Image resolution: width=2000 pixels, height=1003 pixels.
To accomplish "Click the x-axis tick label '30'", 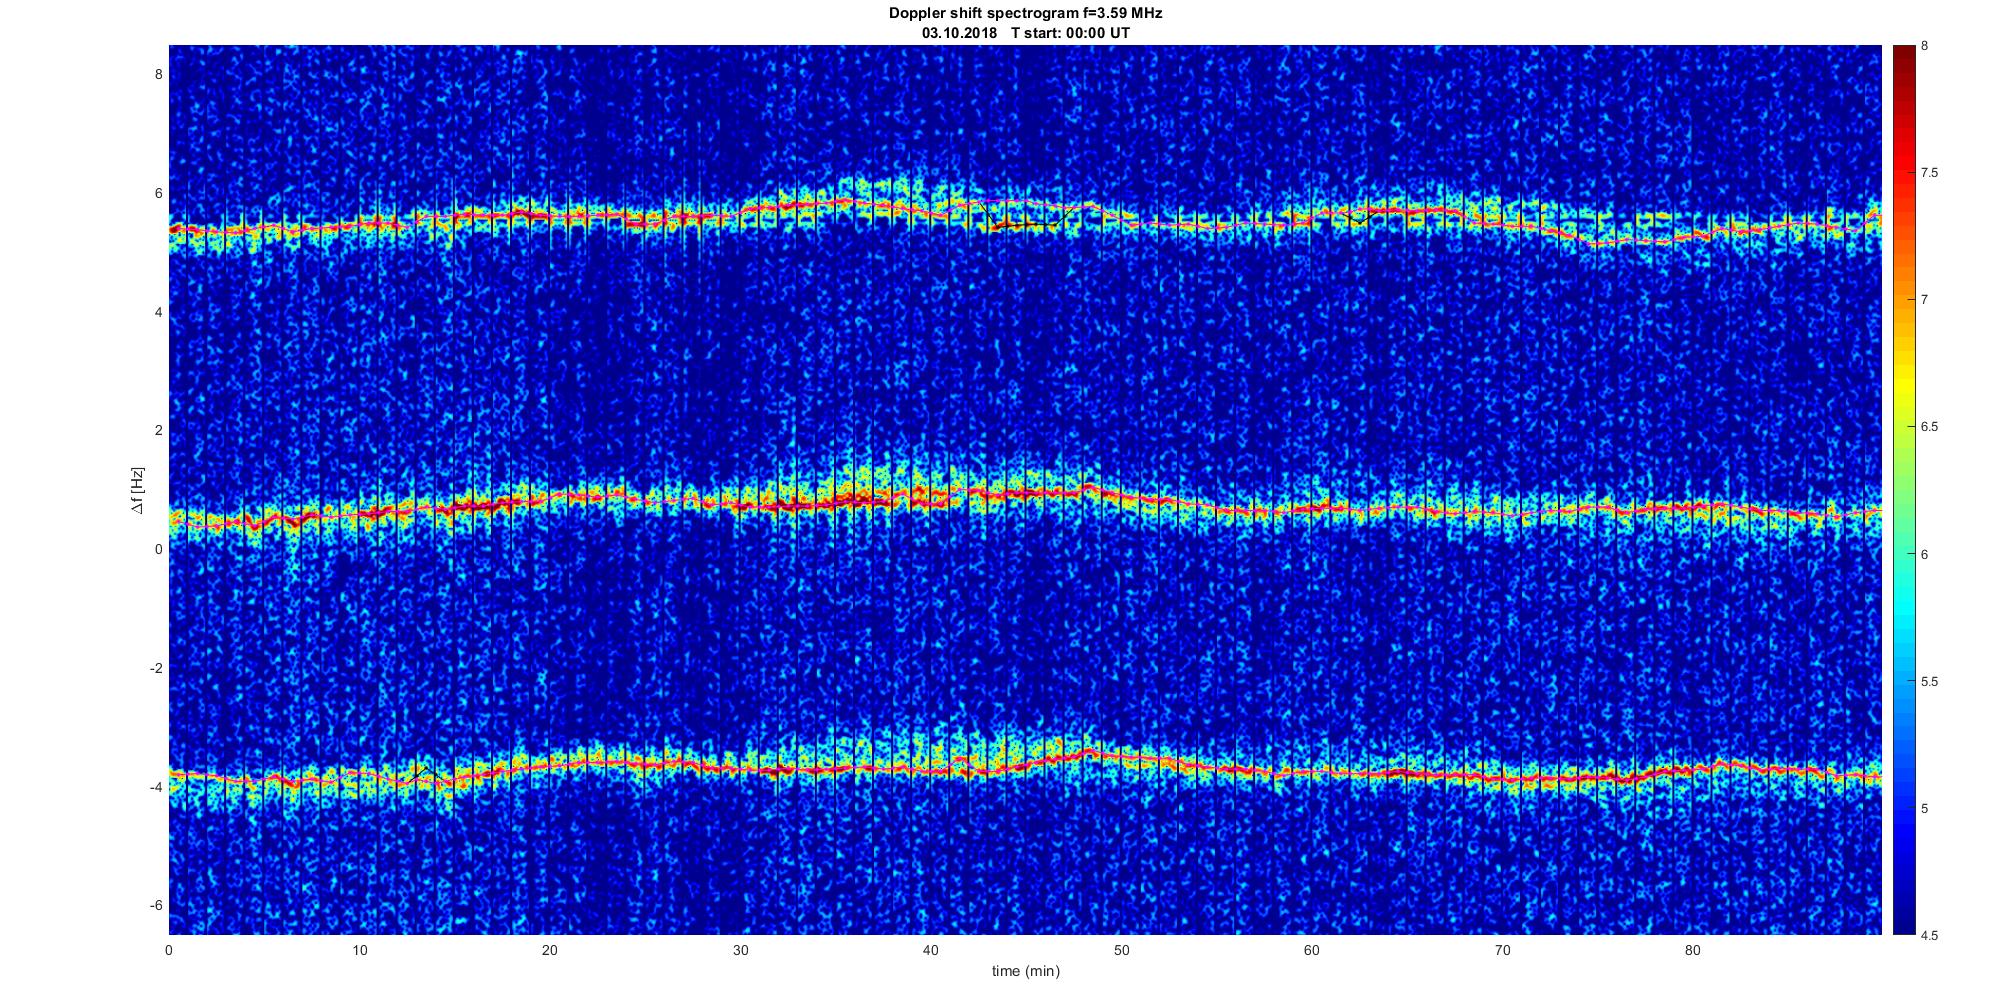I will point(740,949).
